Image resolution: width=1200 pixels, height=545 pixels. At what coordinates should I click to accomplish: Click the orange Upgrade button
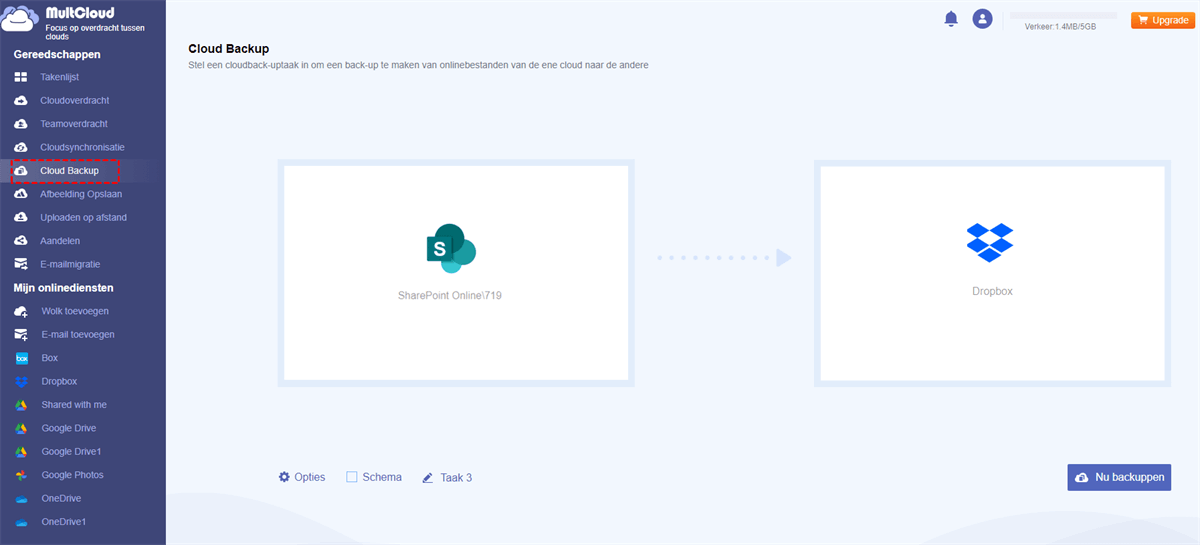tap(1162, 20)
